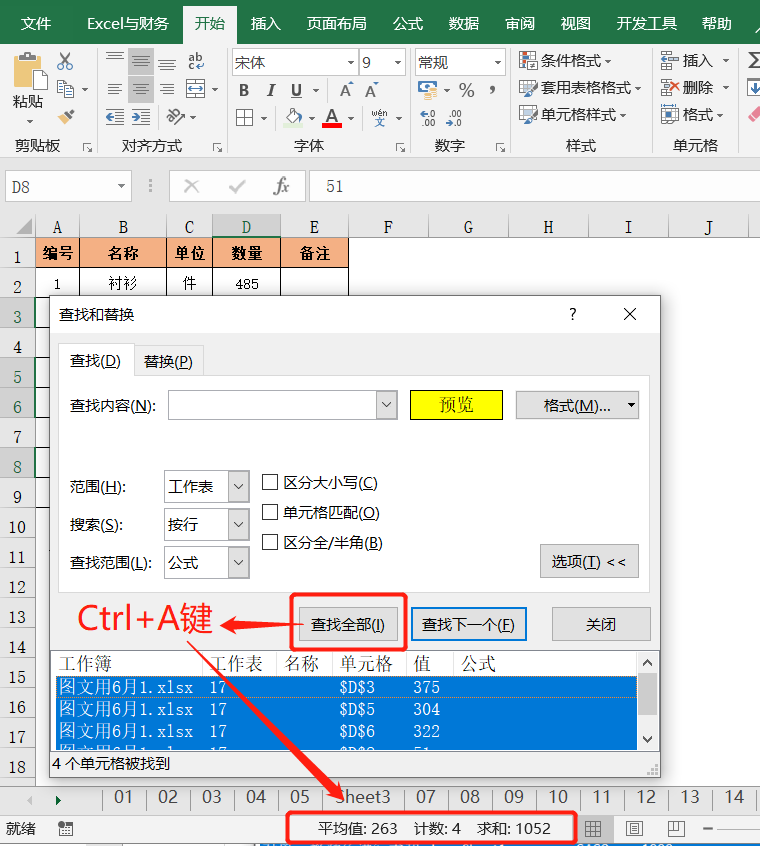Open the 插入 ribbon tab

(265, 23)
